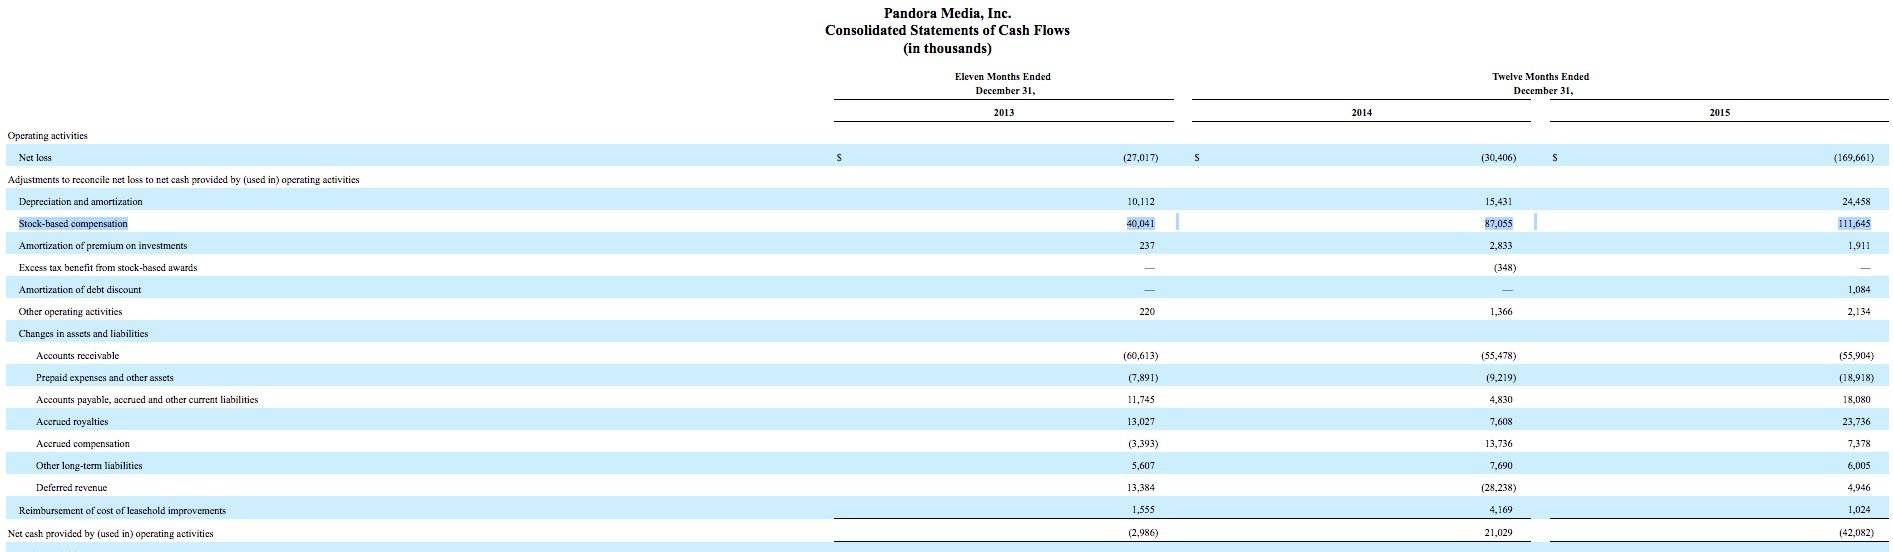This screenshot has height=552, width=1893.
Task: Click "Amortization of premium on investments" label
Action: 103,245
